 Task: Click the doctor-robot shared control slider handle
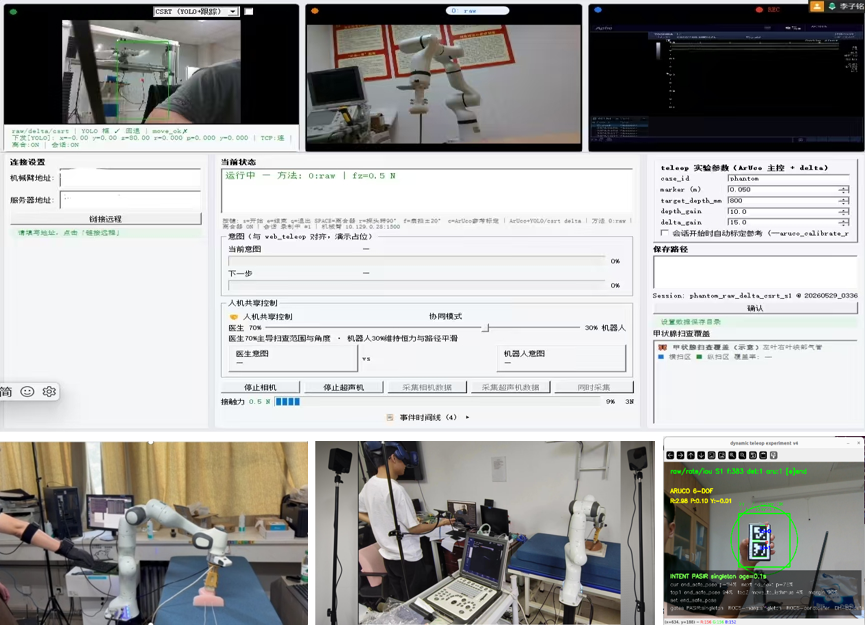coord(485,328)
